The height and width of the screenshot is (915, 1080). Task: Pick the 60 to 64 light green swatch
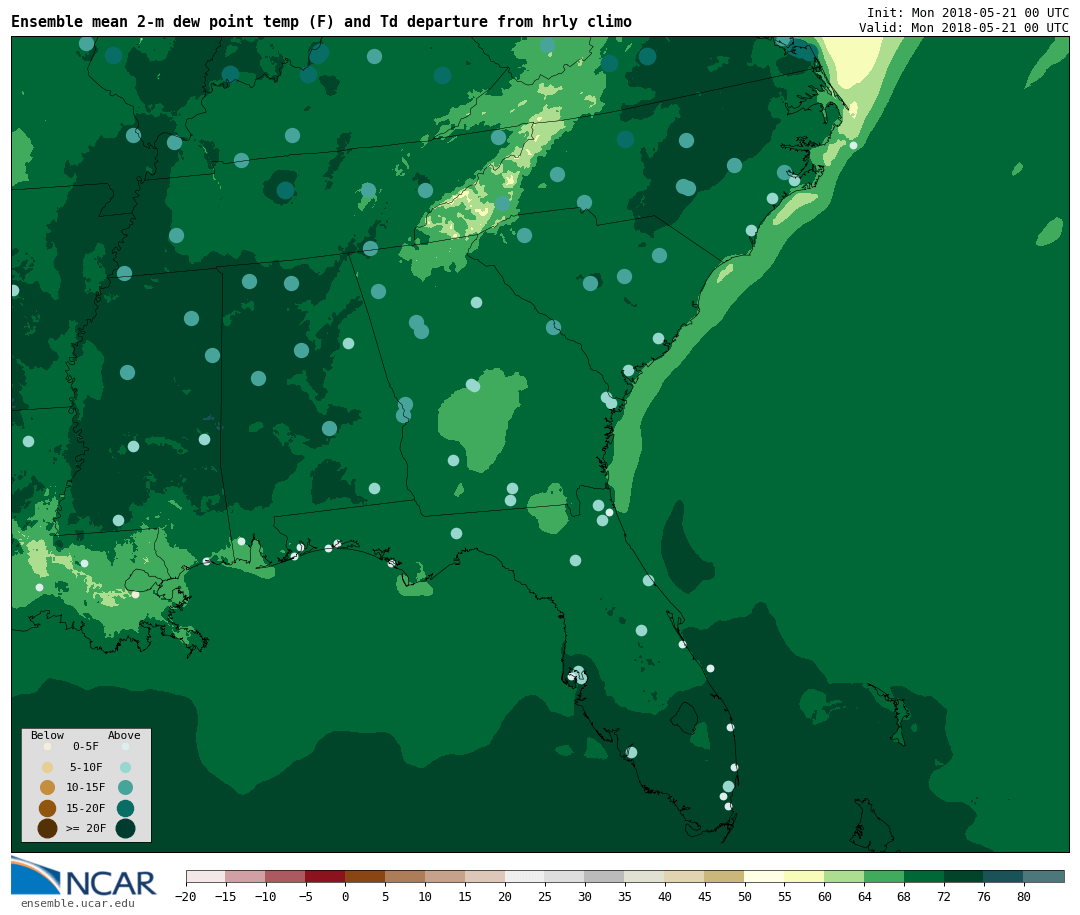[844, 876]
